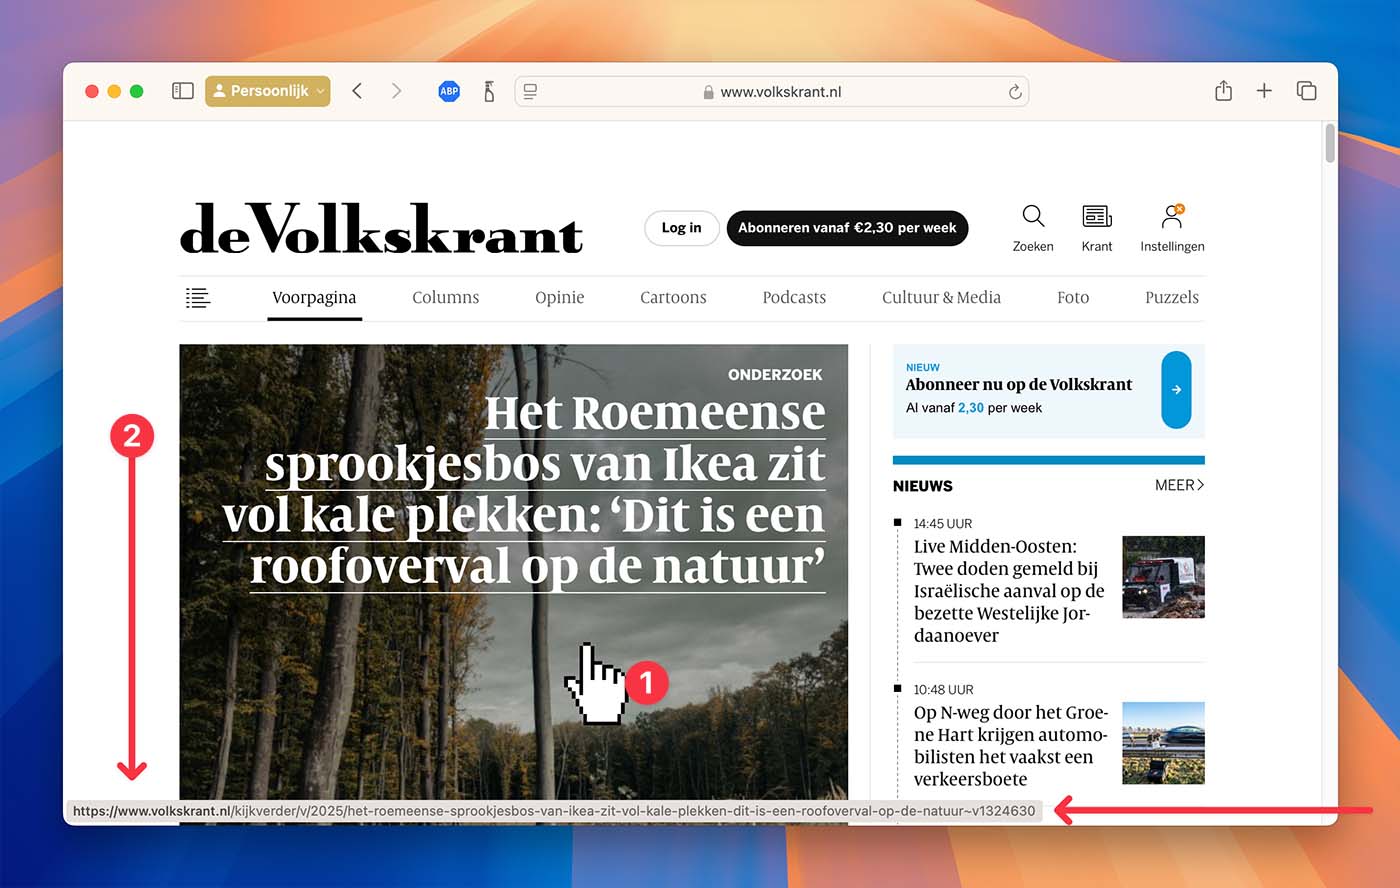Open the Persoonlijk profile dropdown
This screenshot has width=1400, height=888.
tap(267, 91)
